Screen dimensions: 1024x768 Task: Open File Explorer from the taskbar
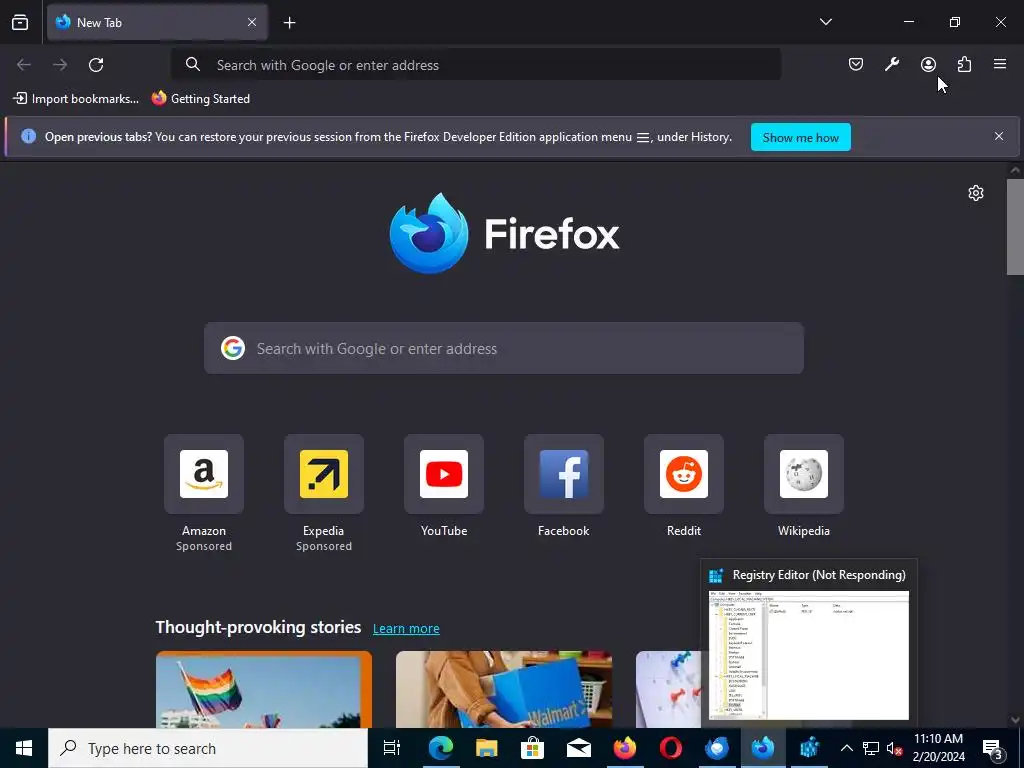(x=487, y=748)
